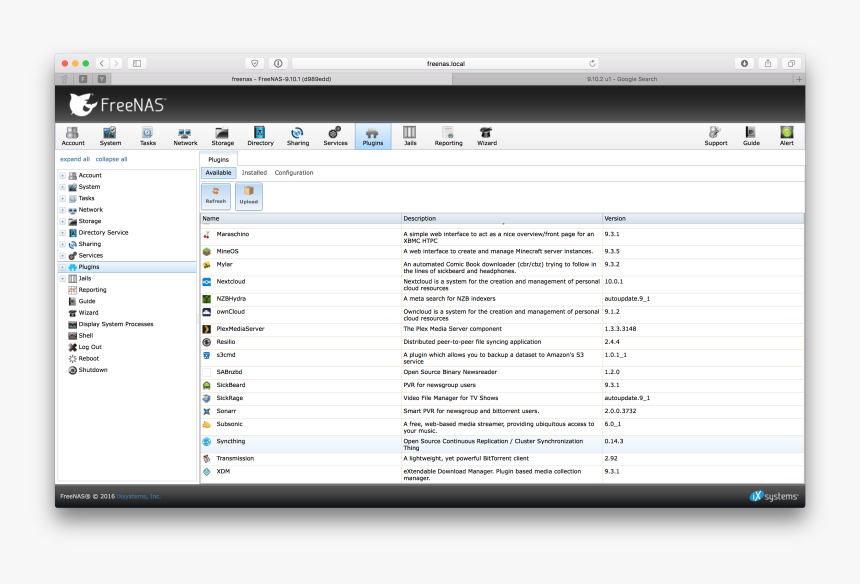This screenshot has width=860, height=584.
Task: Expand the Account tree item
Action: point(63,175)
